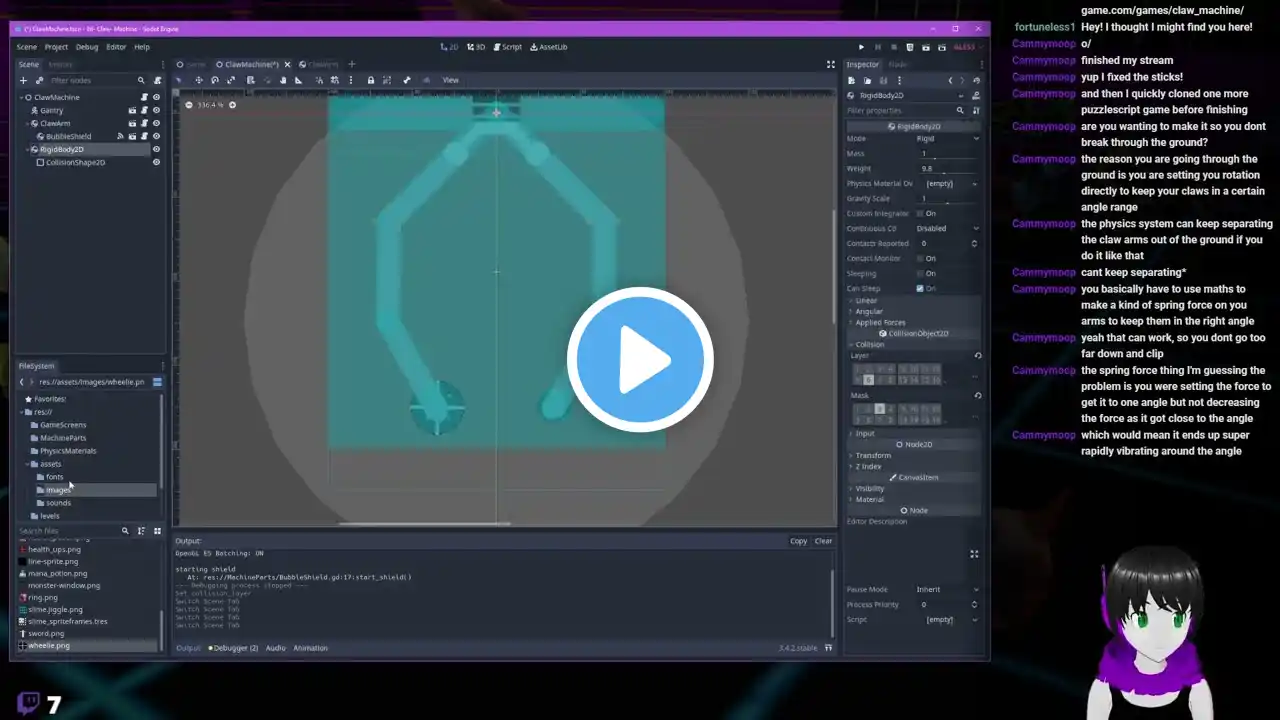1280x720 pixels.
Task: Click the Copy button in Output panel
Action: (798, 541)
